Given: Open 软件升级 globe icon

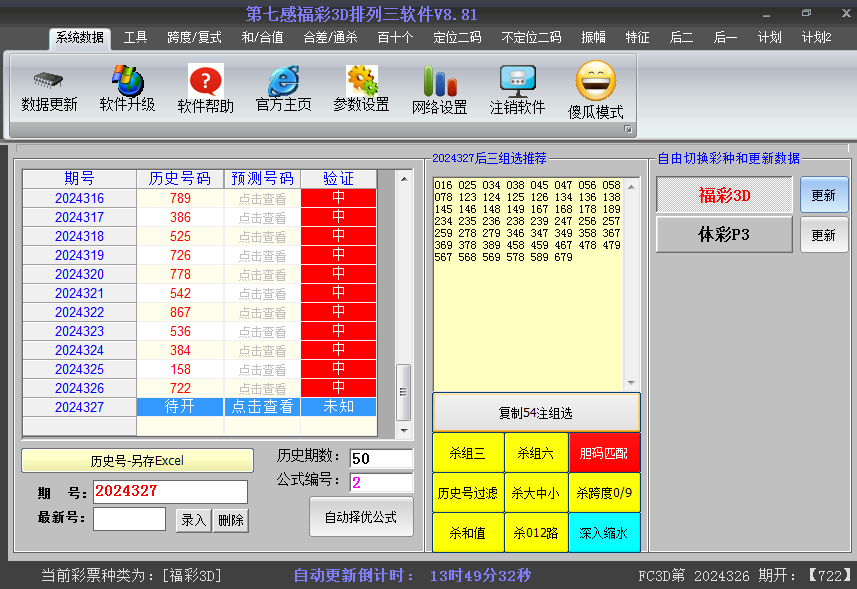Looking at the screenshot, I should pos(127,80).
